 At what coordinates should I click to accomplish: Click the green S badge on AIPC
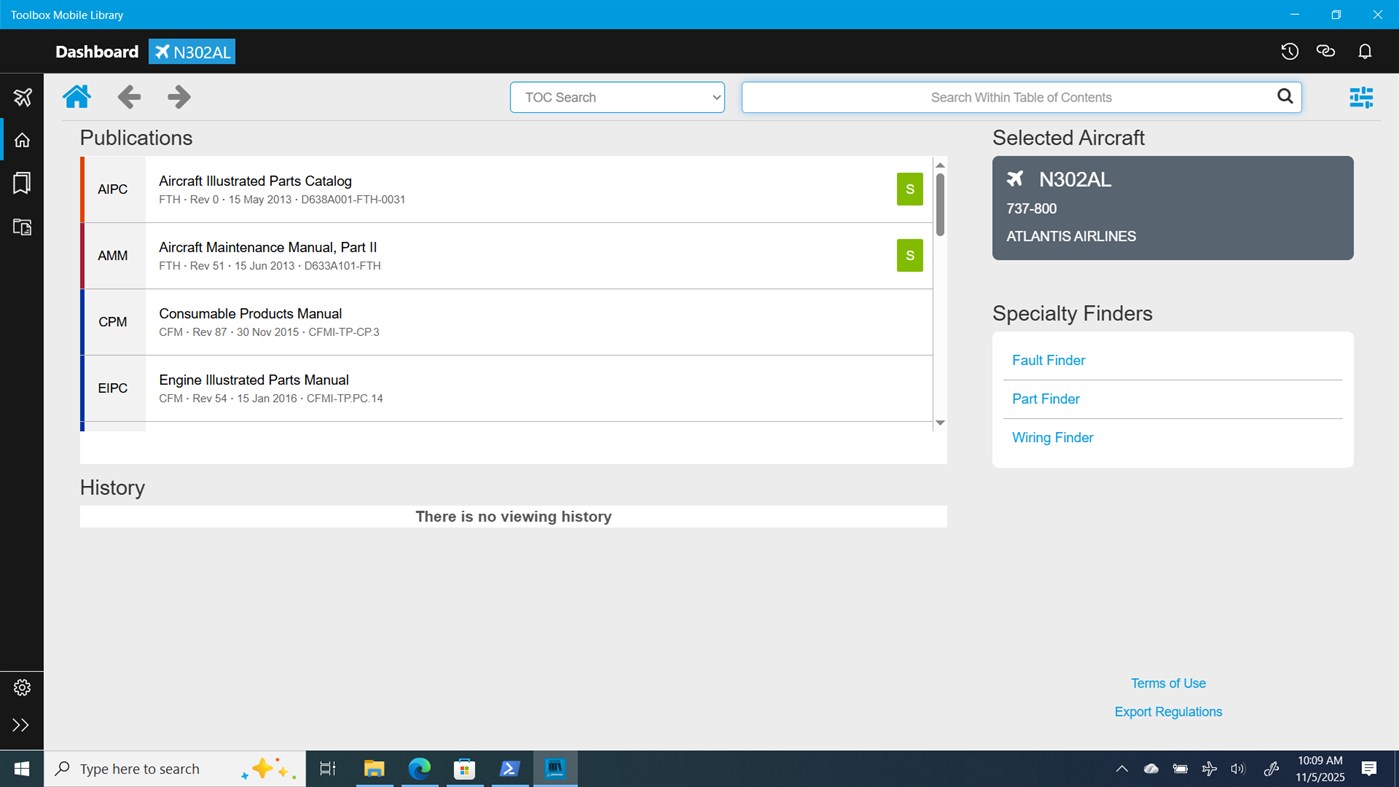pyautogui.click(x=908, y=188)
